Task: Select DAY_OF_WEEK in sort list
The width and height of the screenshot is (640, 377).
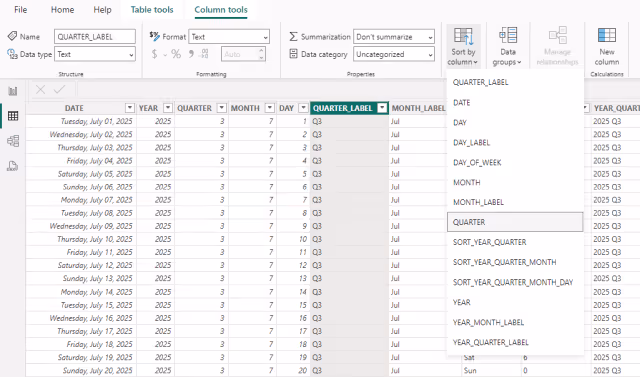Action: point(515,162)
